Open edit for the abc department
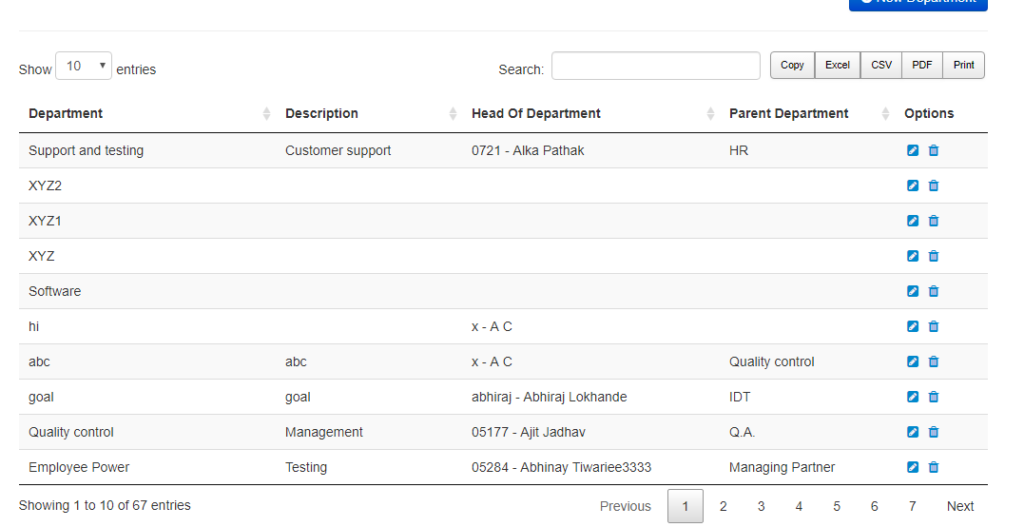 click(912, 362)
